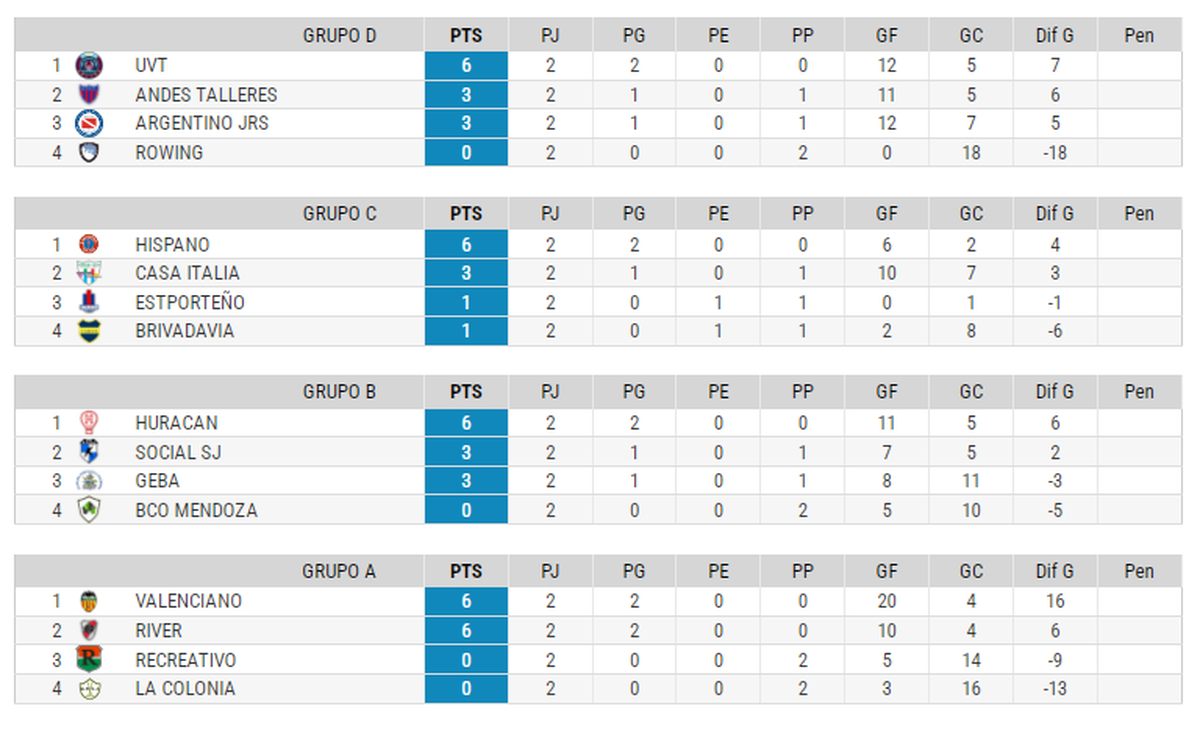1200x731 pixels.
Task: Select the GRUPO D table header
Action: tap(339, 36)
